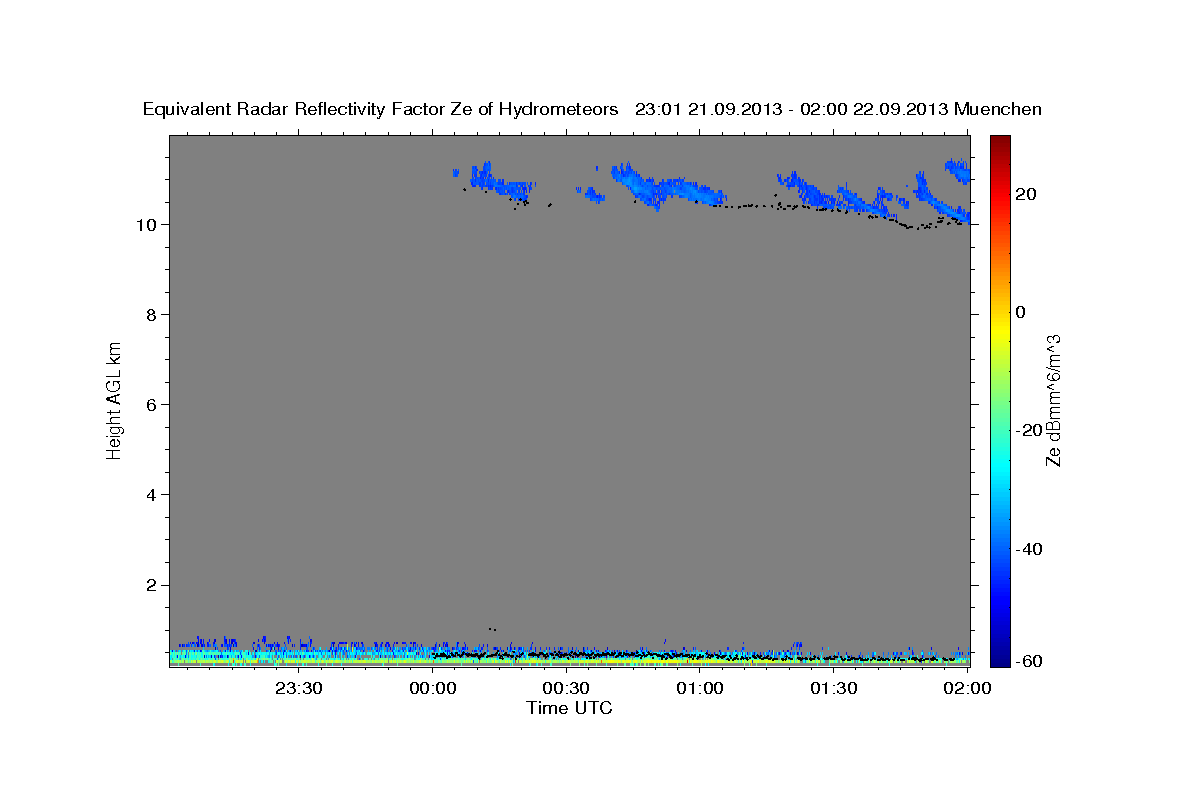Click the yellow region of the colorbar
The height and width of the screenshot is (800, 1200).
[x=1002, y=330]
